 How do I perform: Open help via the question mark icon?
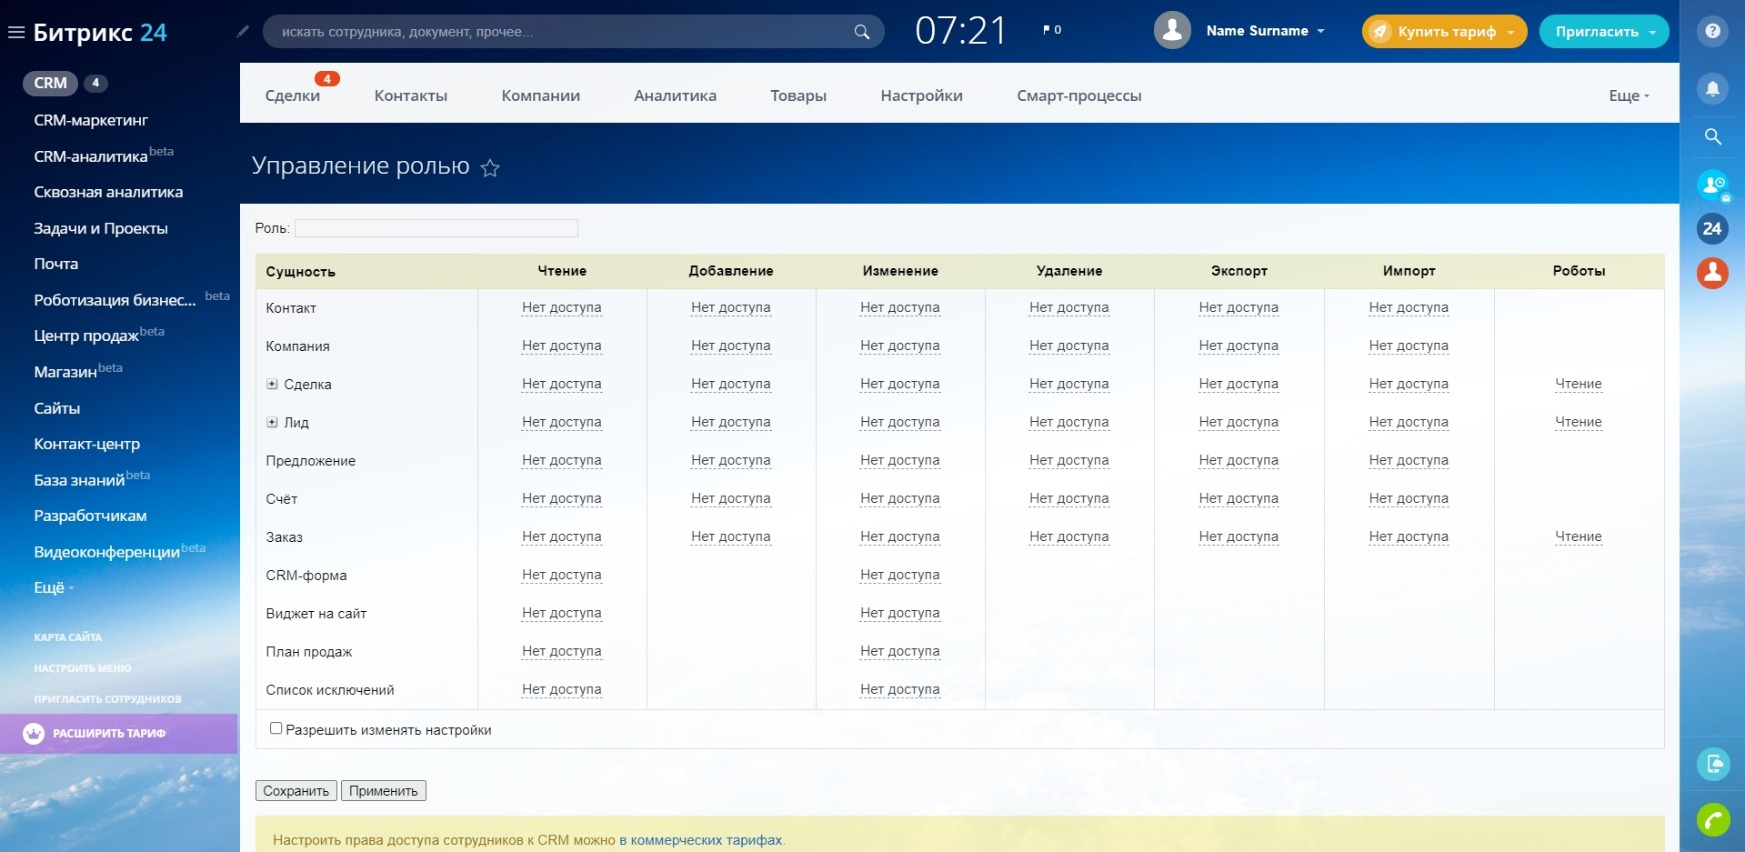click(1713, 31)
